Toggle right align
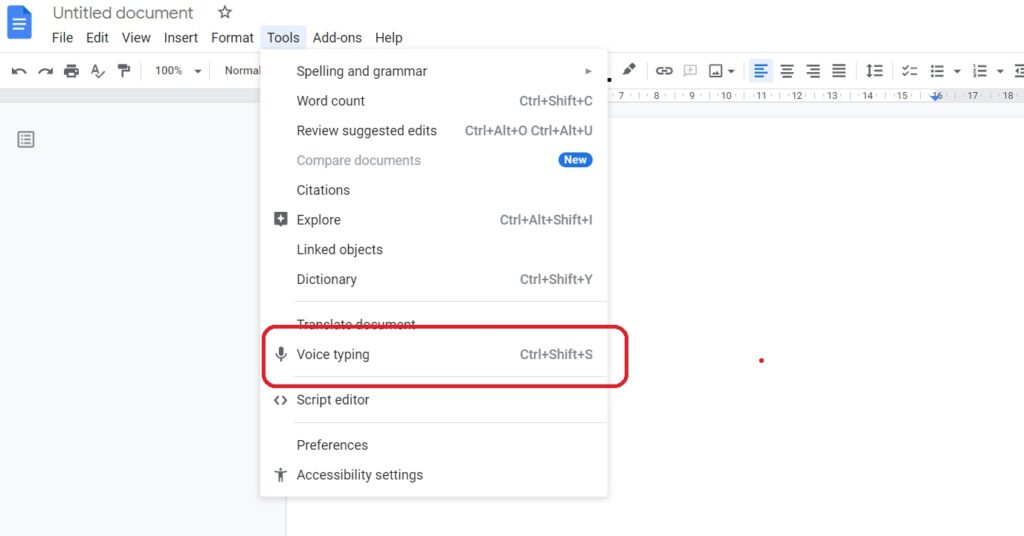Viewport: 1024px width, 536px height. point(813,71)
